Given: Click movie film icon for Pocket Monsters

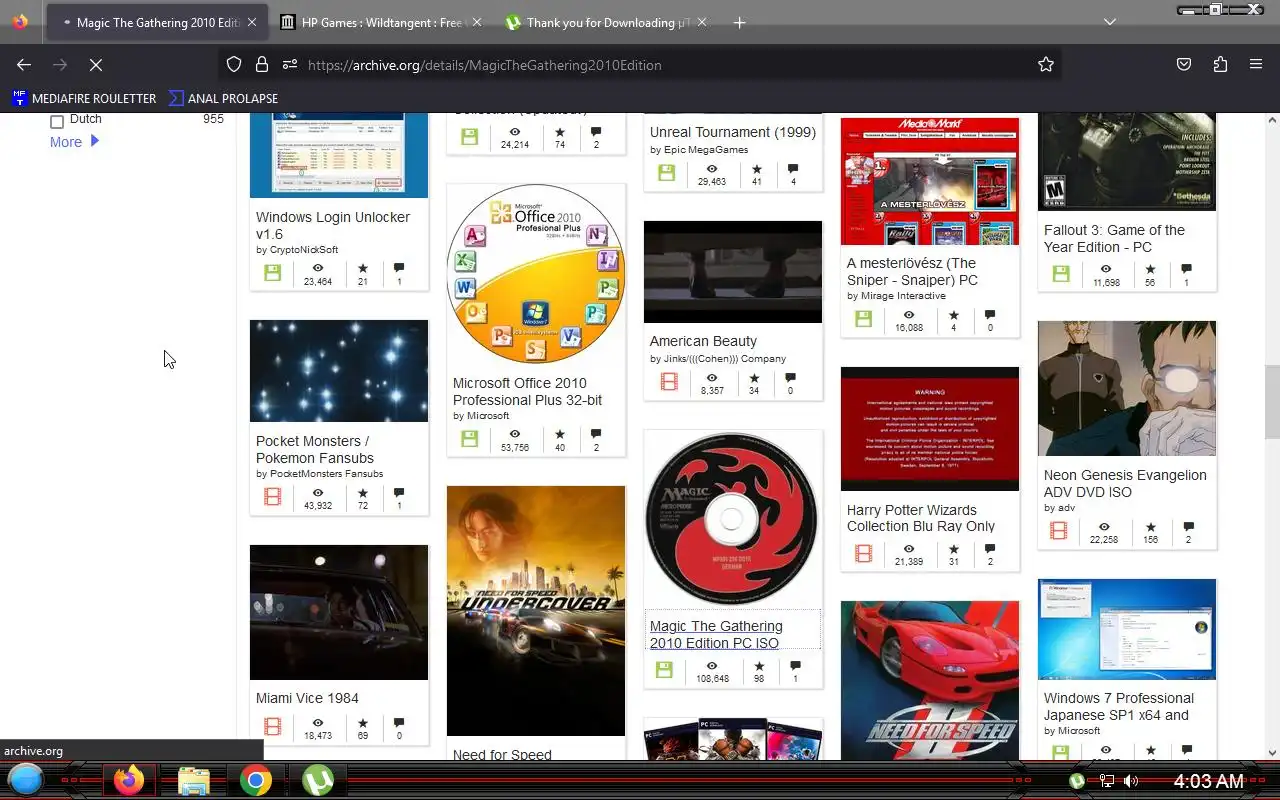Looking at the screenshot, I should [272, 497].
